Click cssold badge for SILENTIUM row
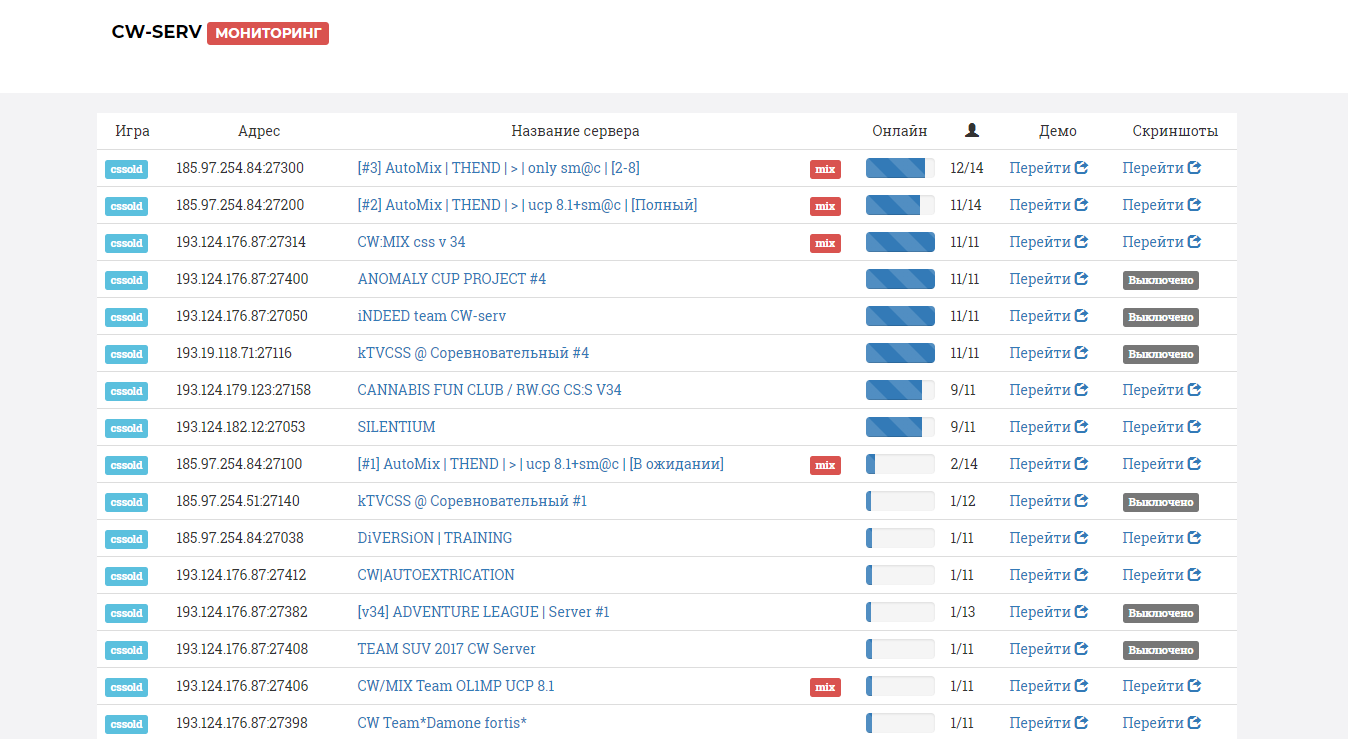Viewport: 1348px width, 739px height. (x=126, y=428)
